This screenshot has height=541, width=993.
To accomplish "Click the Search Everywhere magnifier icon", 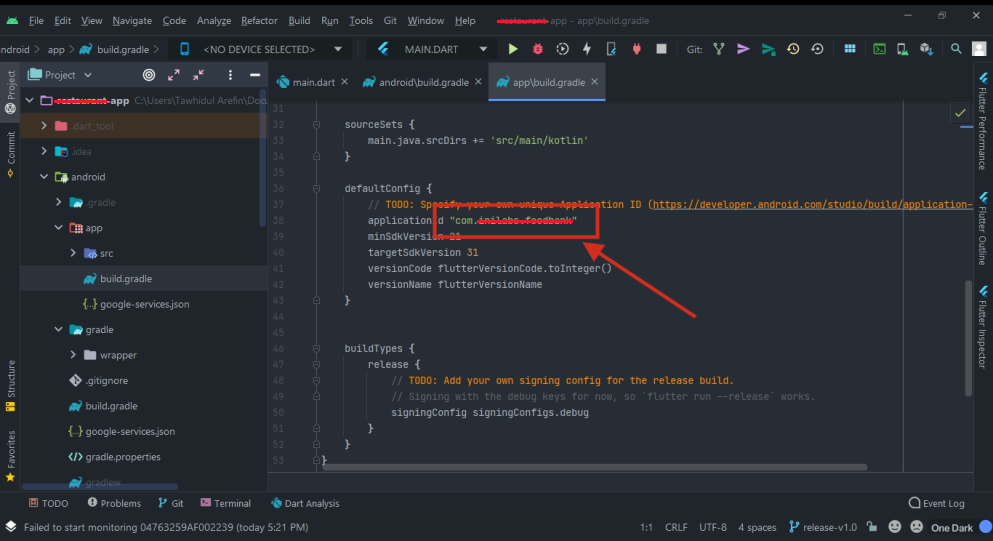I will [956, 49].
